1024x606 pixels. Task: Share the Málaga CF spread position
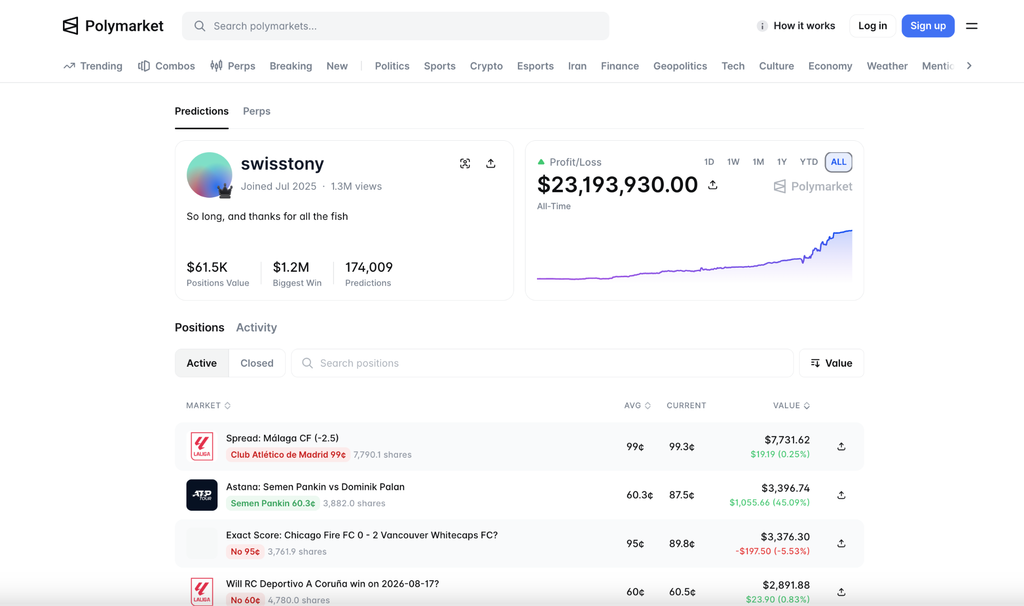click(841, 447)
